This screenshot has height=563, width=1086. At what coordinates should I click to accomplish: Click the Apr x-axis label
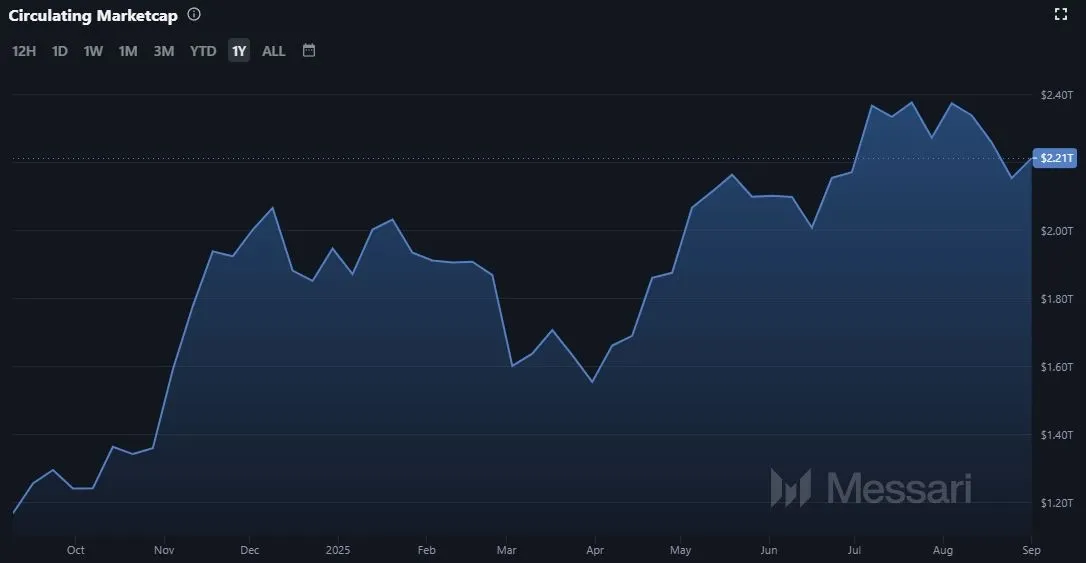click(x=595, y=550)
